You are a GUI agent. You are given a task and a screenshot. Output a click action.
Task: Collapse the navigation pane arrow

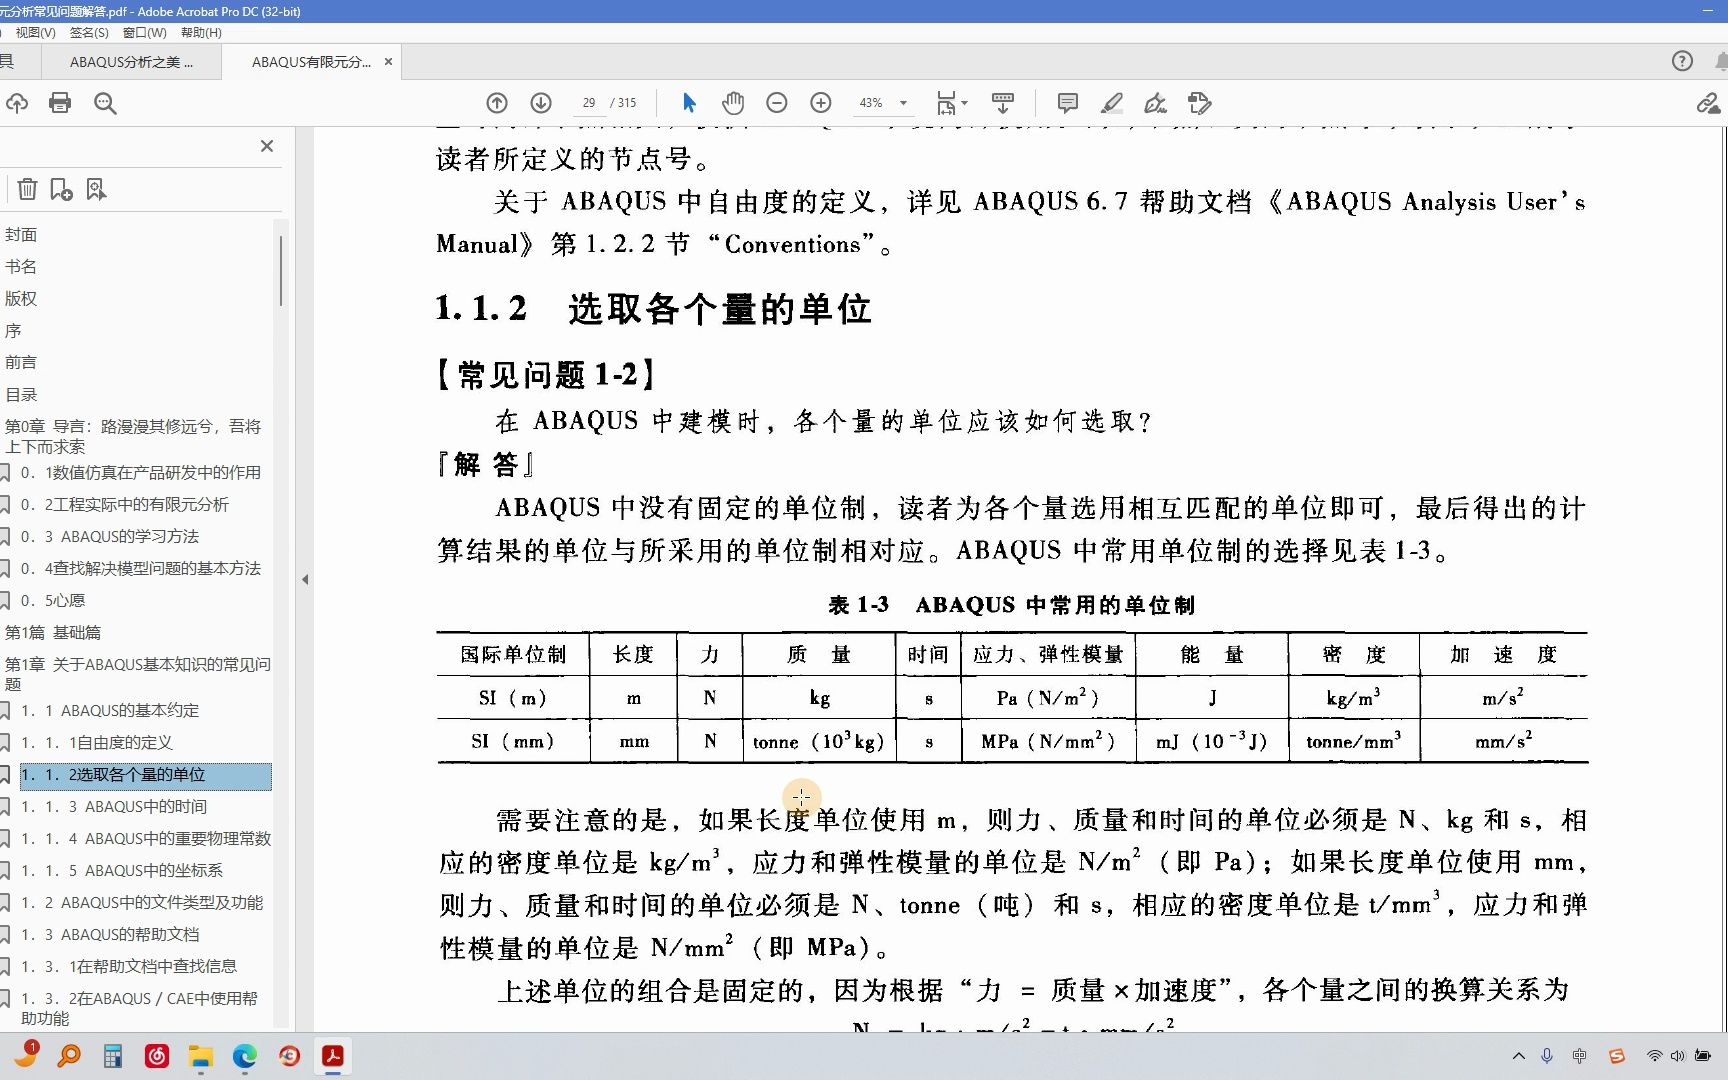tap(305, 579)
